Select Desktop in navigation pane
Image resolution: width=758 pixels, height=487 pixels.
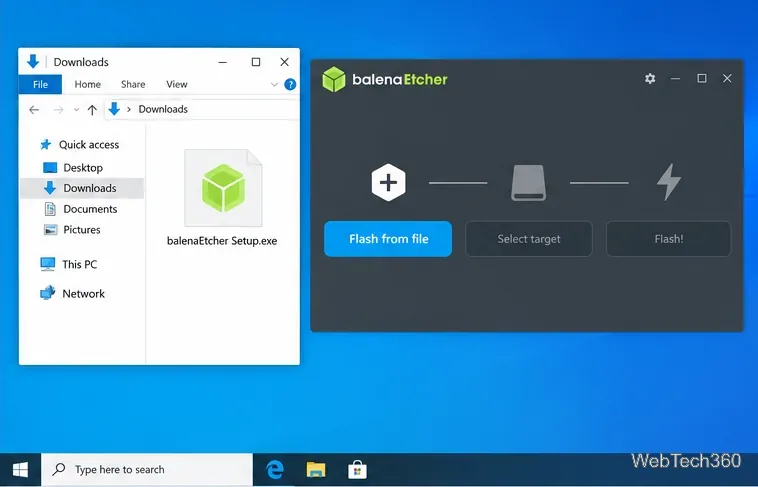(73, 168)
